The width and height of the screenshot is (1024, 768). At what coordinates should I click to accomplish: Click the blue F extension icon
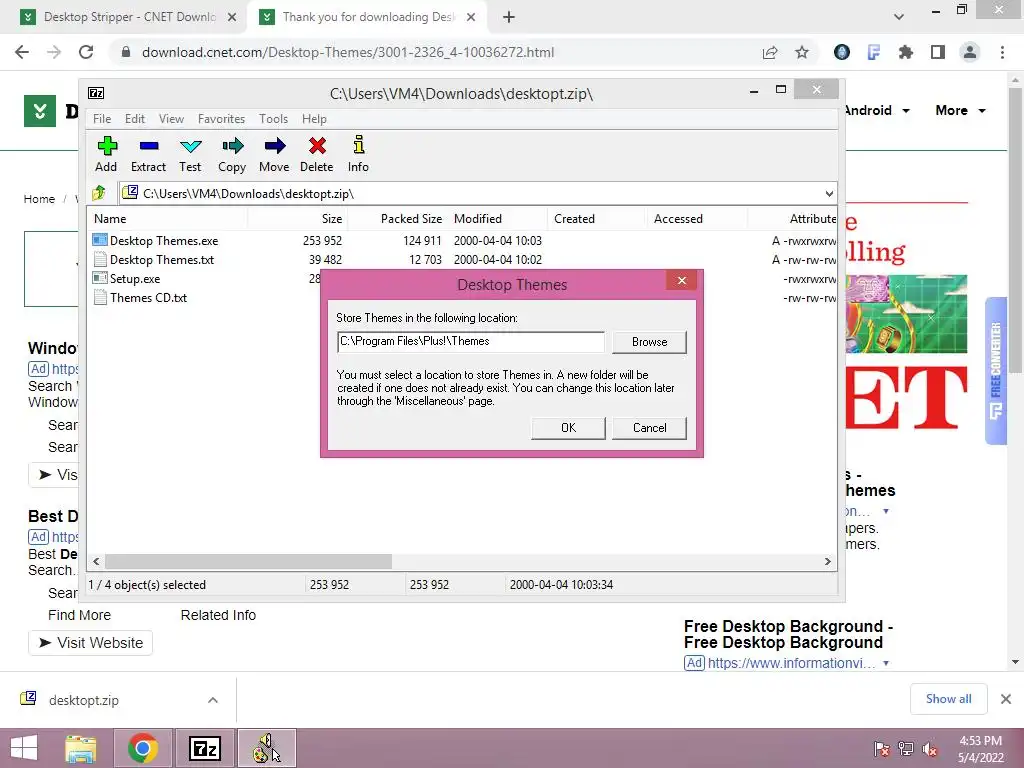(873, 52)
